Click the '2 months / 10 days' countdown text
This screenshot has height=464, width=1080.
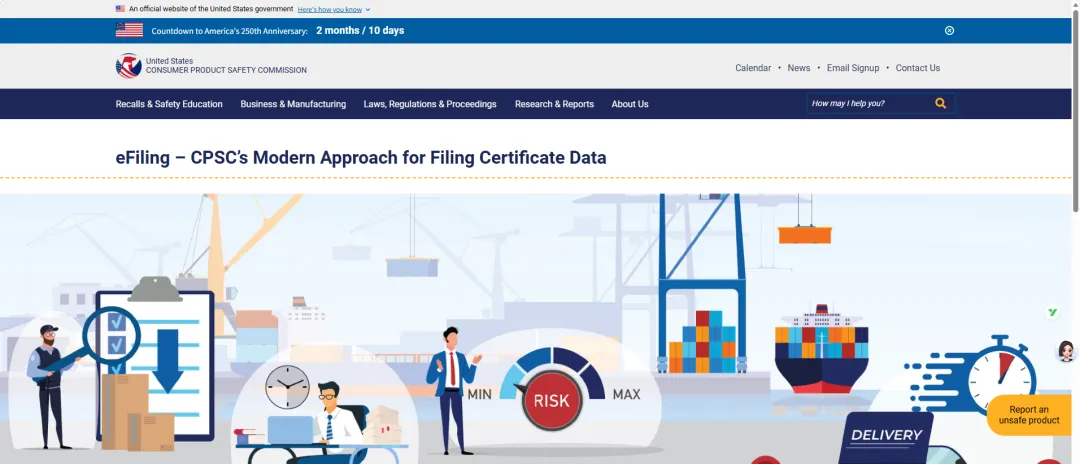[360, 30]
